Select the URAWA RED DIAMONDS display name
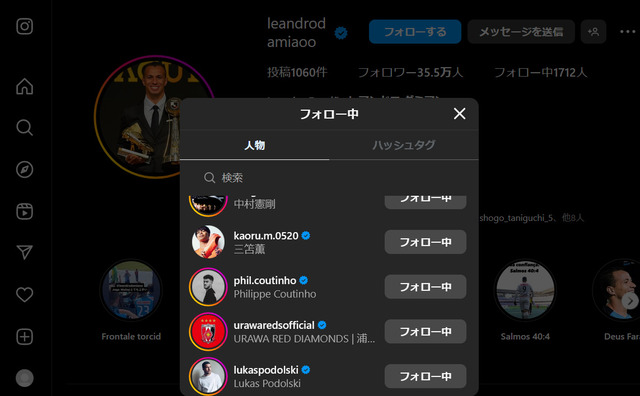The image size is (640, 396). (304, 339)
